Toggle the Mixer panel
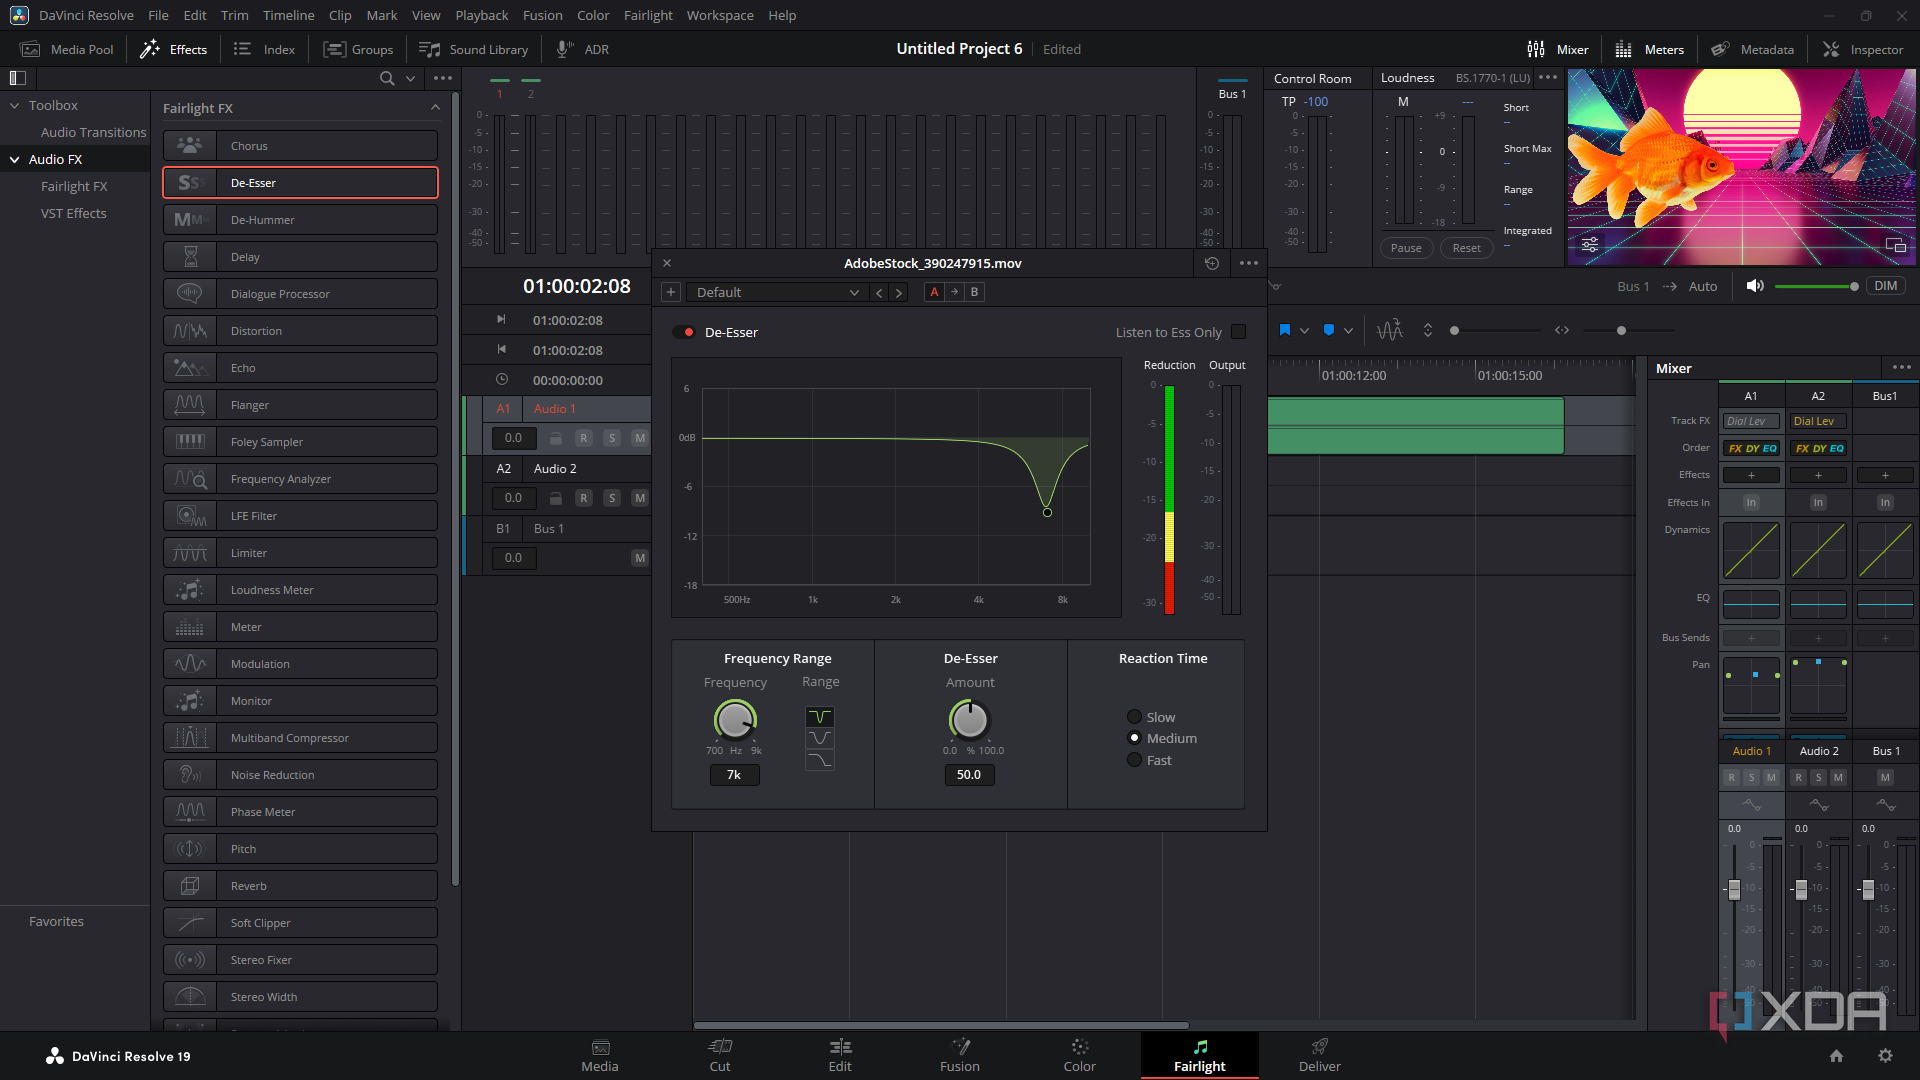The image size is (1920, 1080). 1557,49
